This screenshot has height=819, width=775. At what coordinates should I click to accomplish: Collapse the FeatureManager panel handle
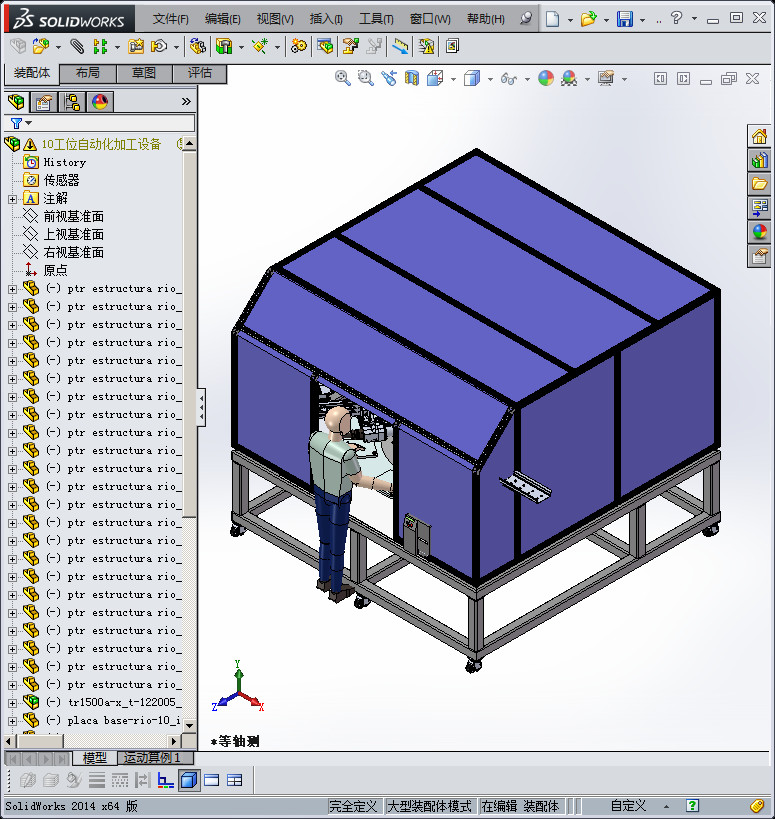[201, 407]
